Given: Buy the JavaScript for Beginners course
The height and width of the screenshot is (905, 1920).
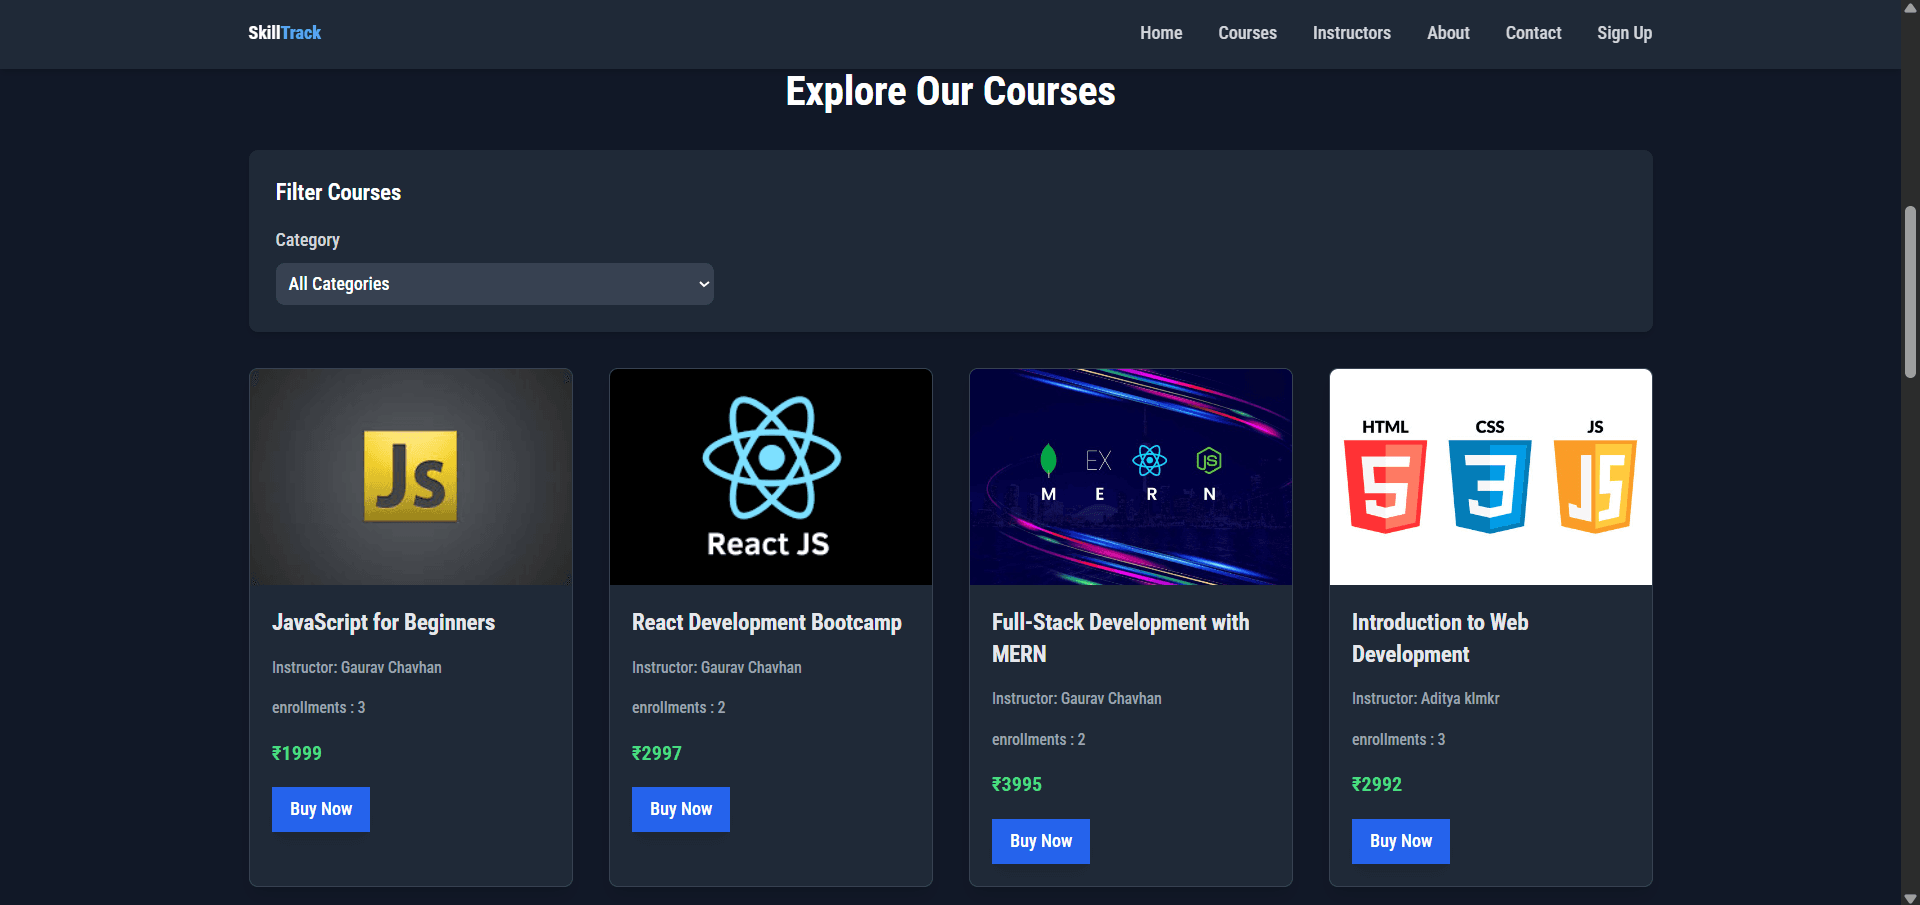Looking at the screenshot, I should coord(321,809).
